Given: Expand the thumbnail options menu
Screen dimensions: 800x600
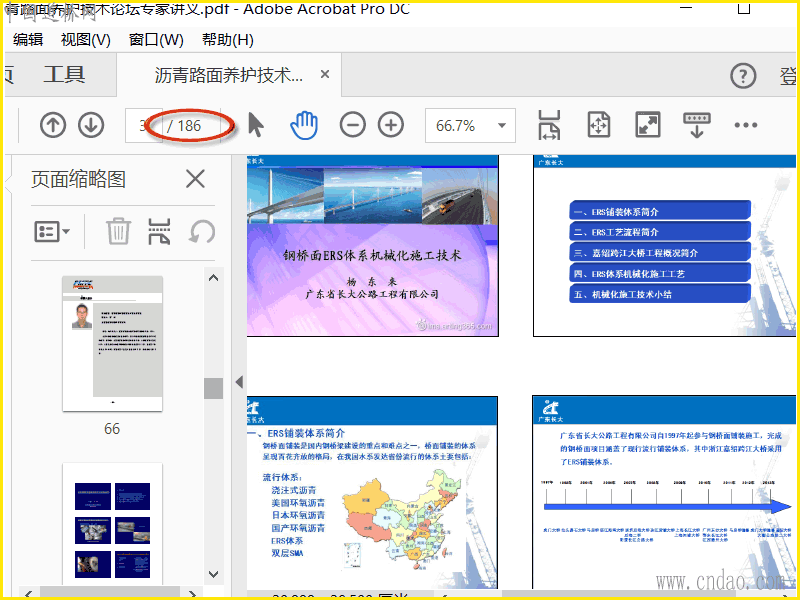Looking at the screenshot, I should [x=52, y=231].
